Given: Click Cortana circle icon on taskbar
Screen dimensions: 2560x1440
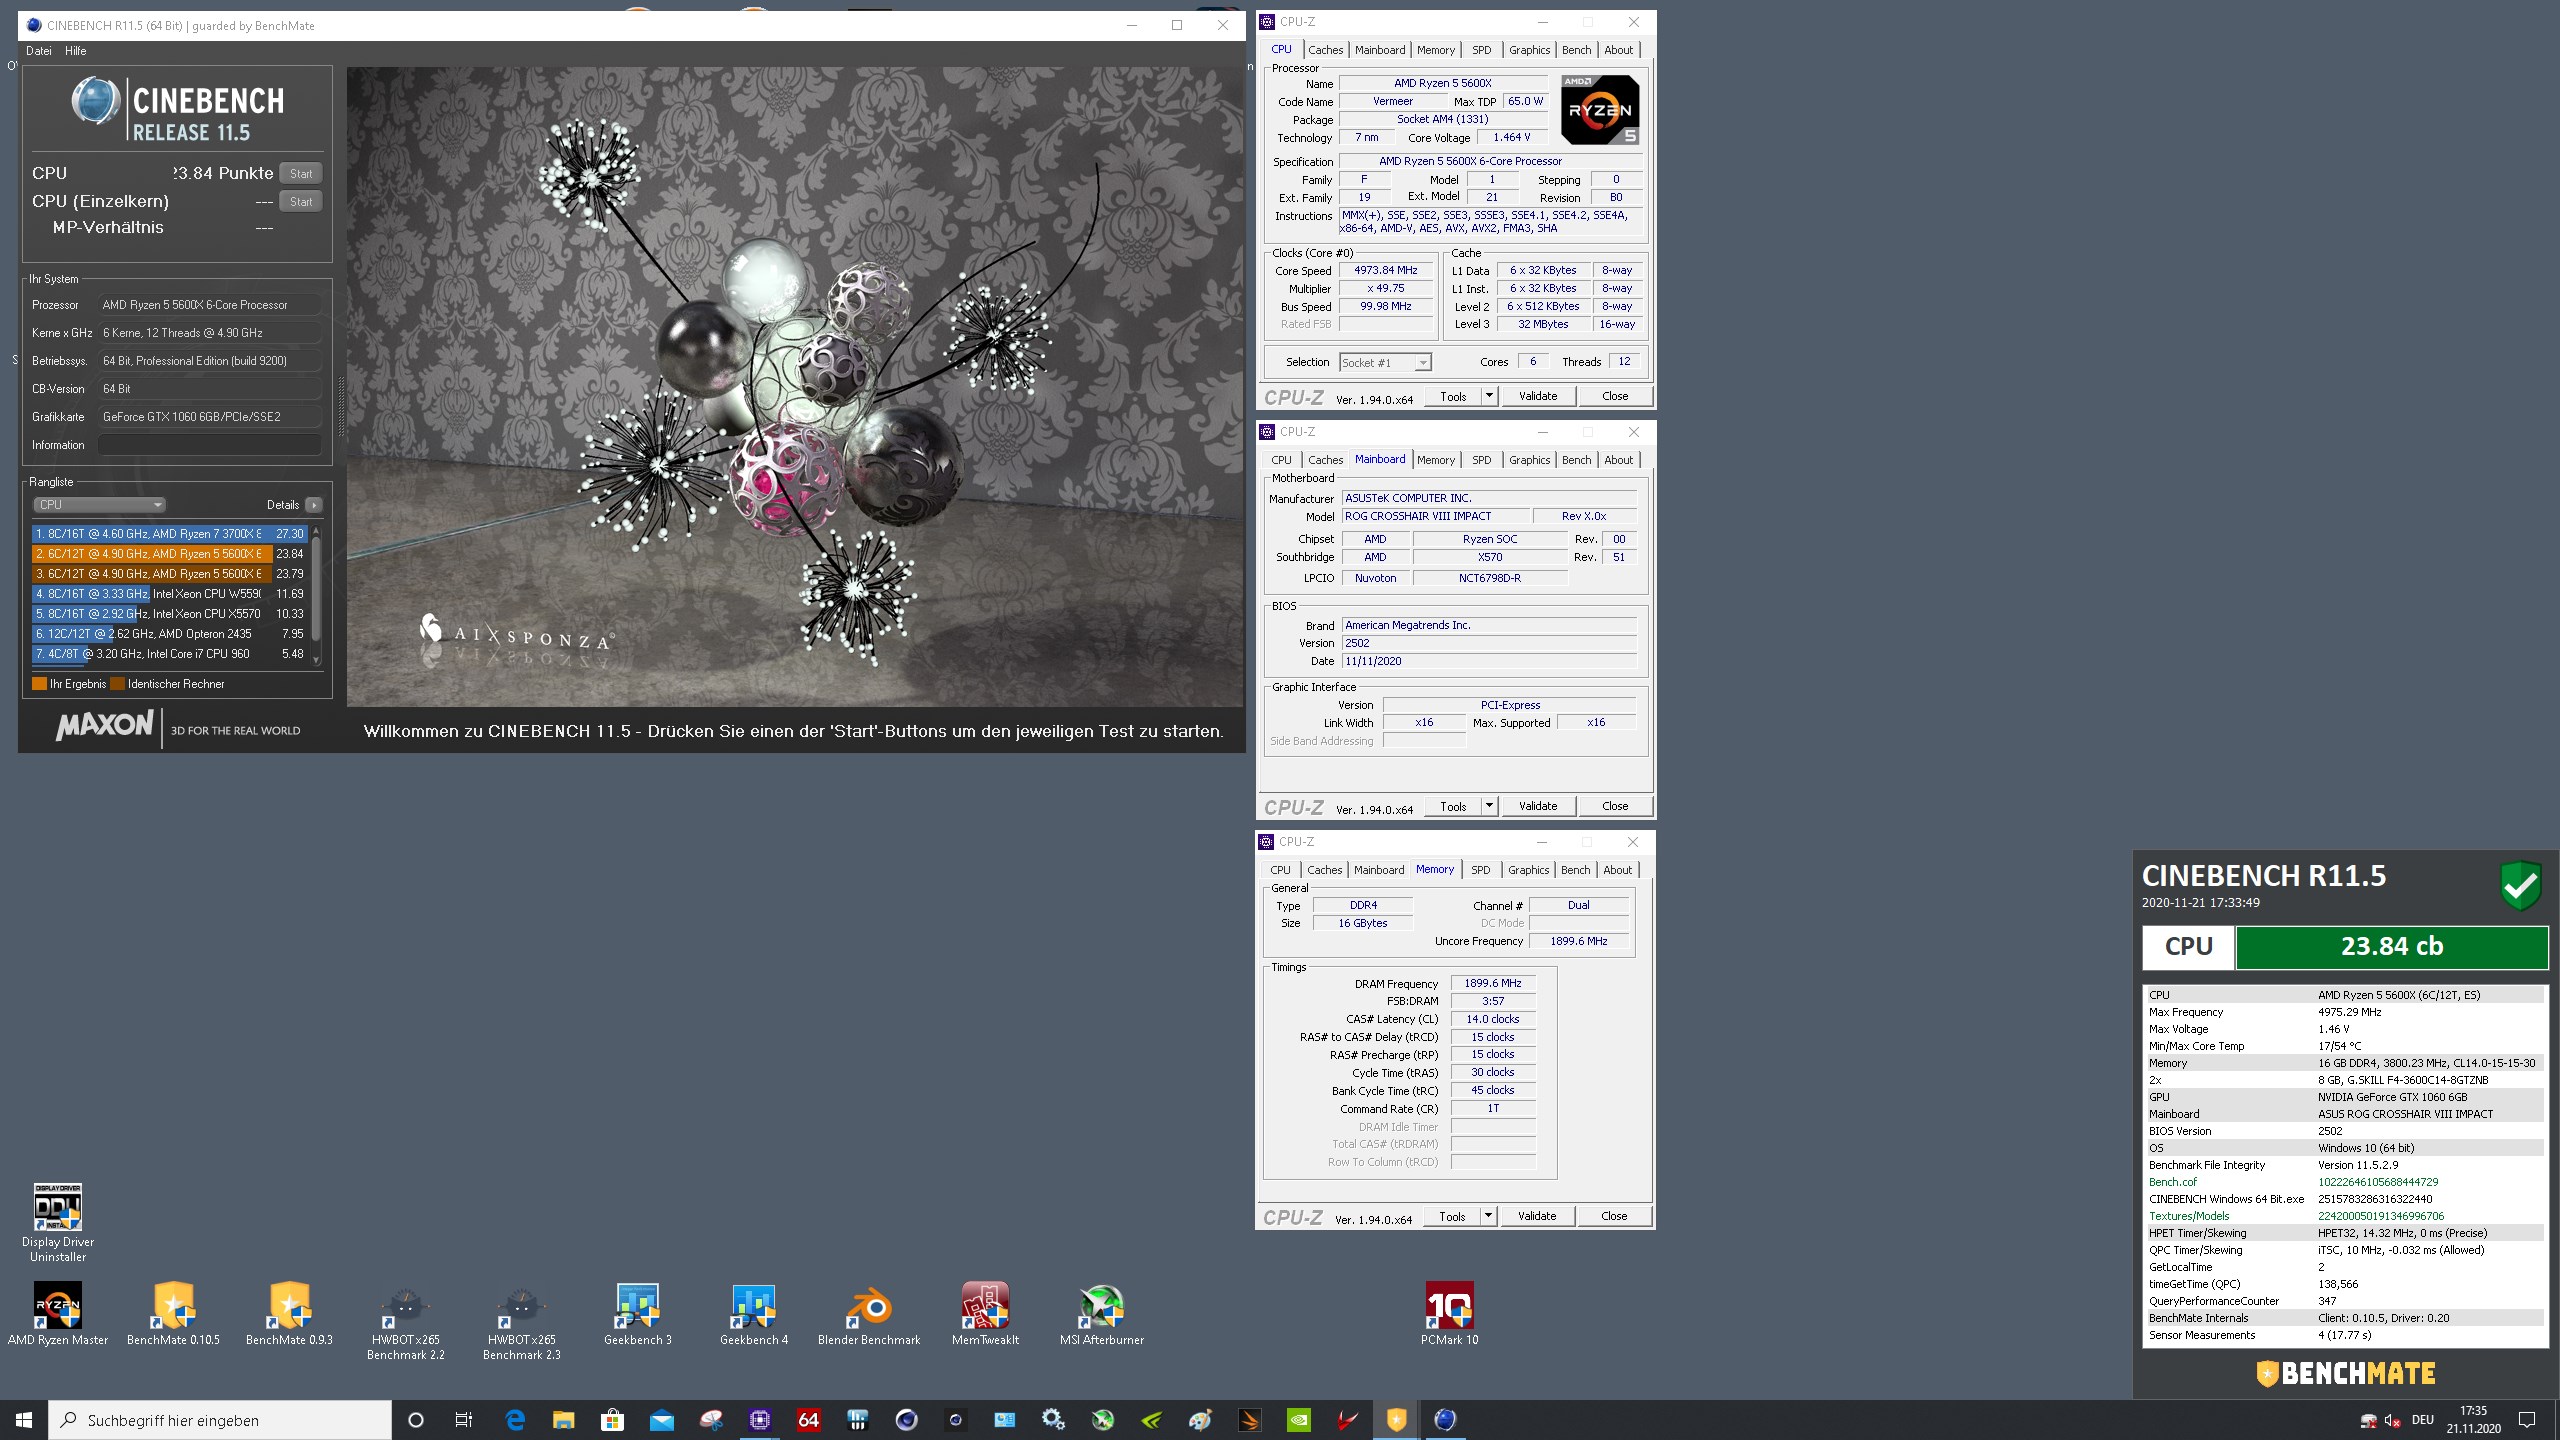Looking at the screenshot, I should [x=416, y=1420].
